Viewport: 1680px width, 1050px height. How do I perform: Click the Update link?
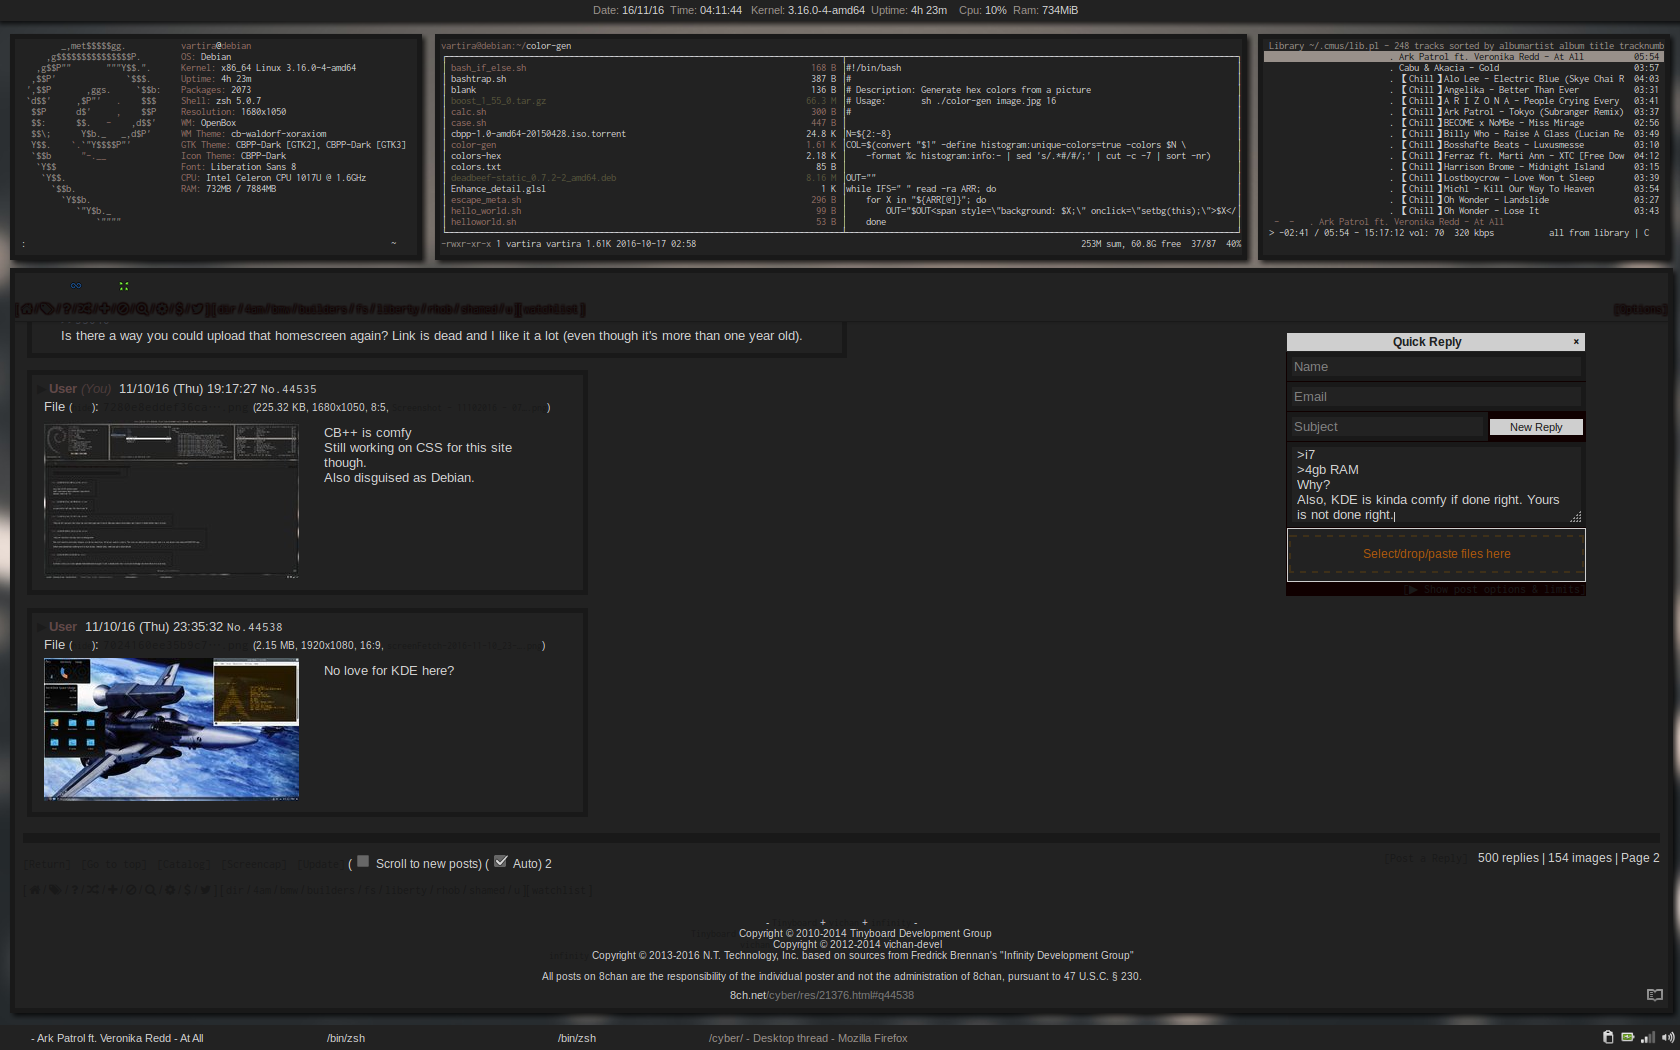click(320, 864)
